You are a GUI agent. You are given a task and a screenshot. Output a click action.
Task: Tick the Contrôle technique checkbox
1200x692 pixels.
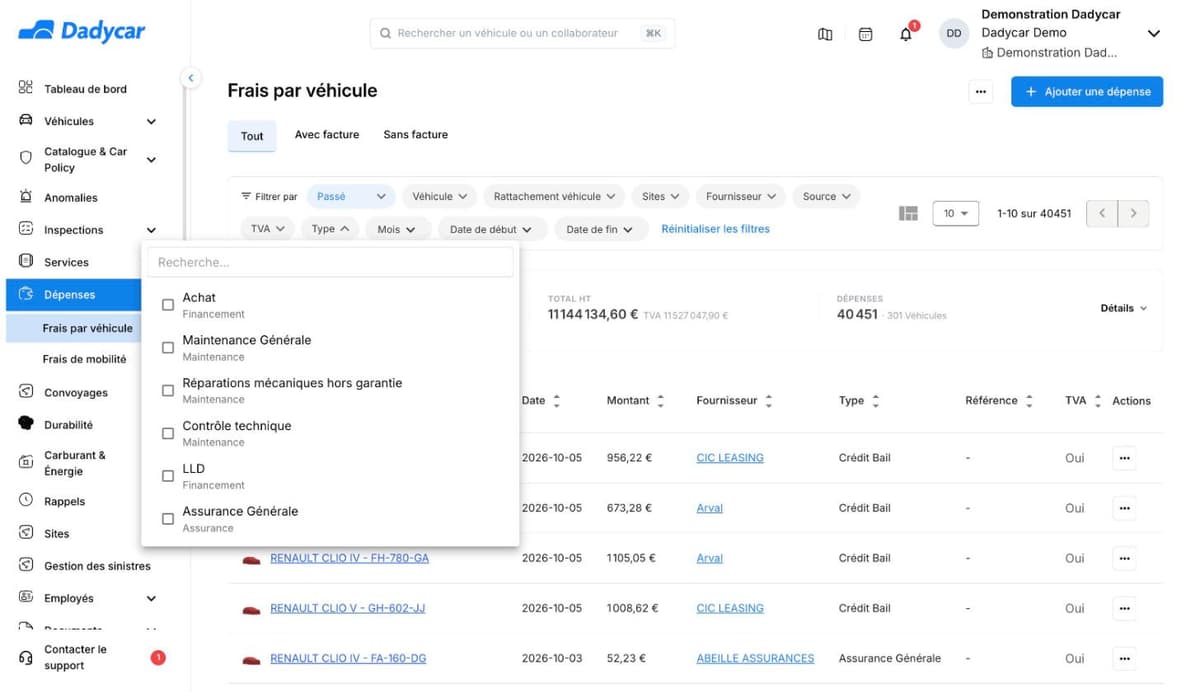[168, 433]
